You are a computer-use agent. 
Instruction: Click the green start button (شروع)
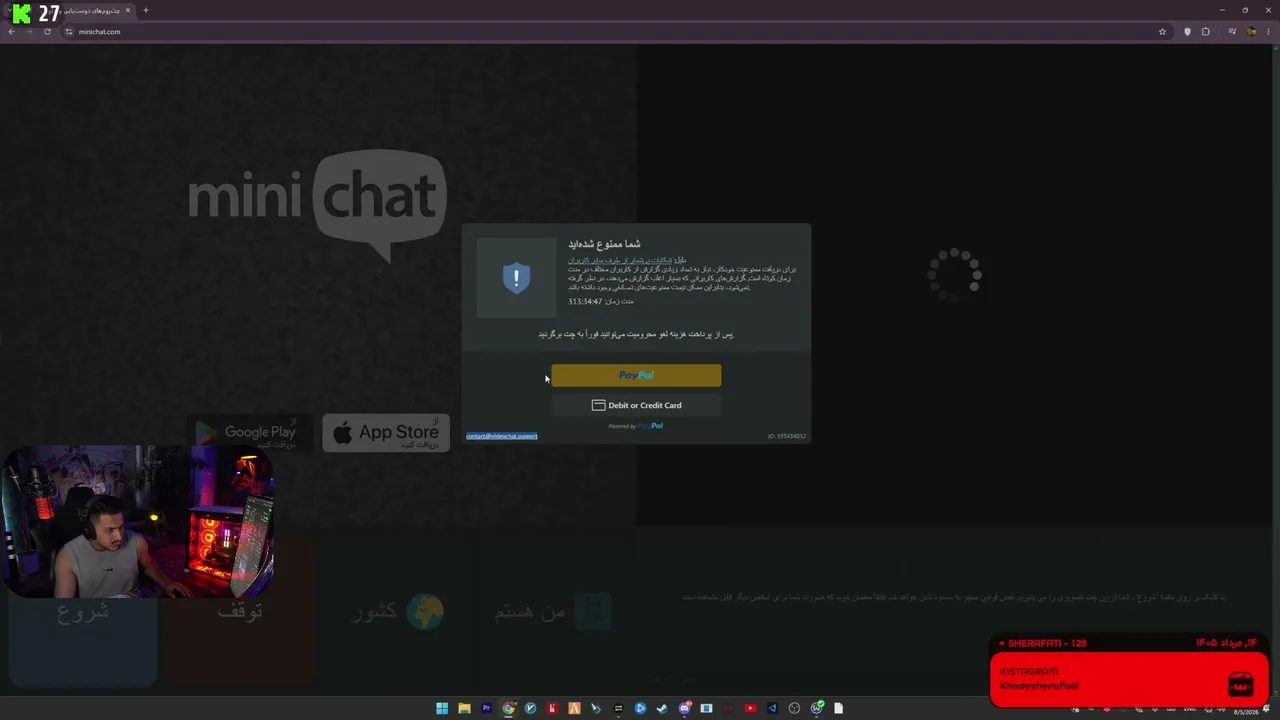[83, 612]
